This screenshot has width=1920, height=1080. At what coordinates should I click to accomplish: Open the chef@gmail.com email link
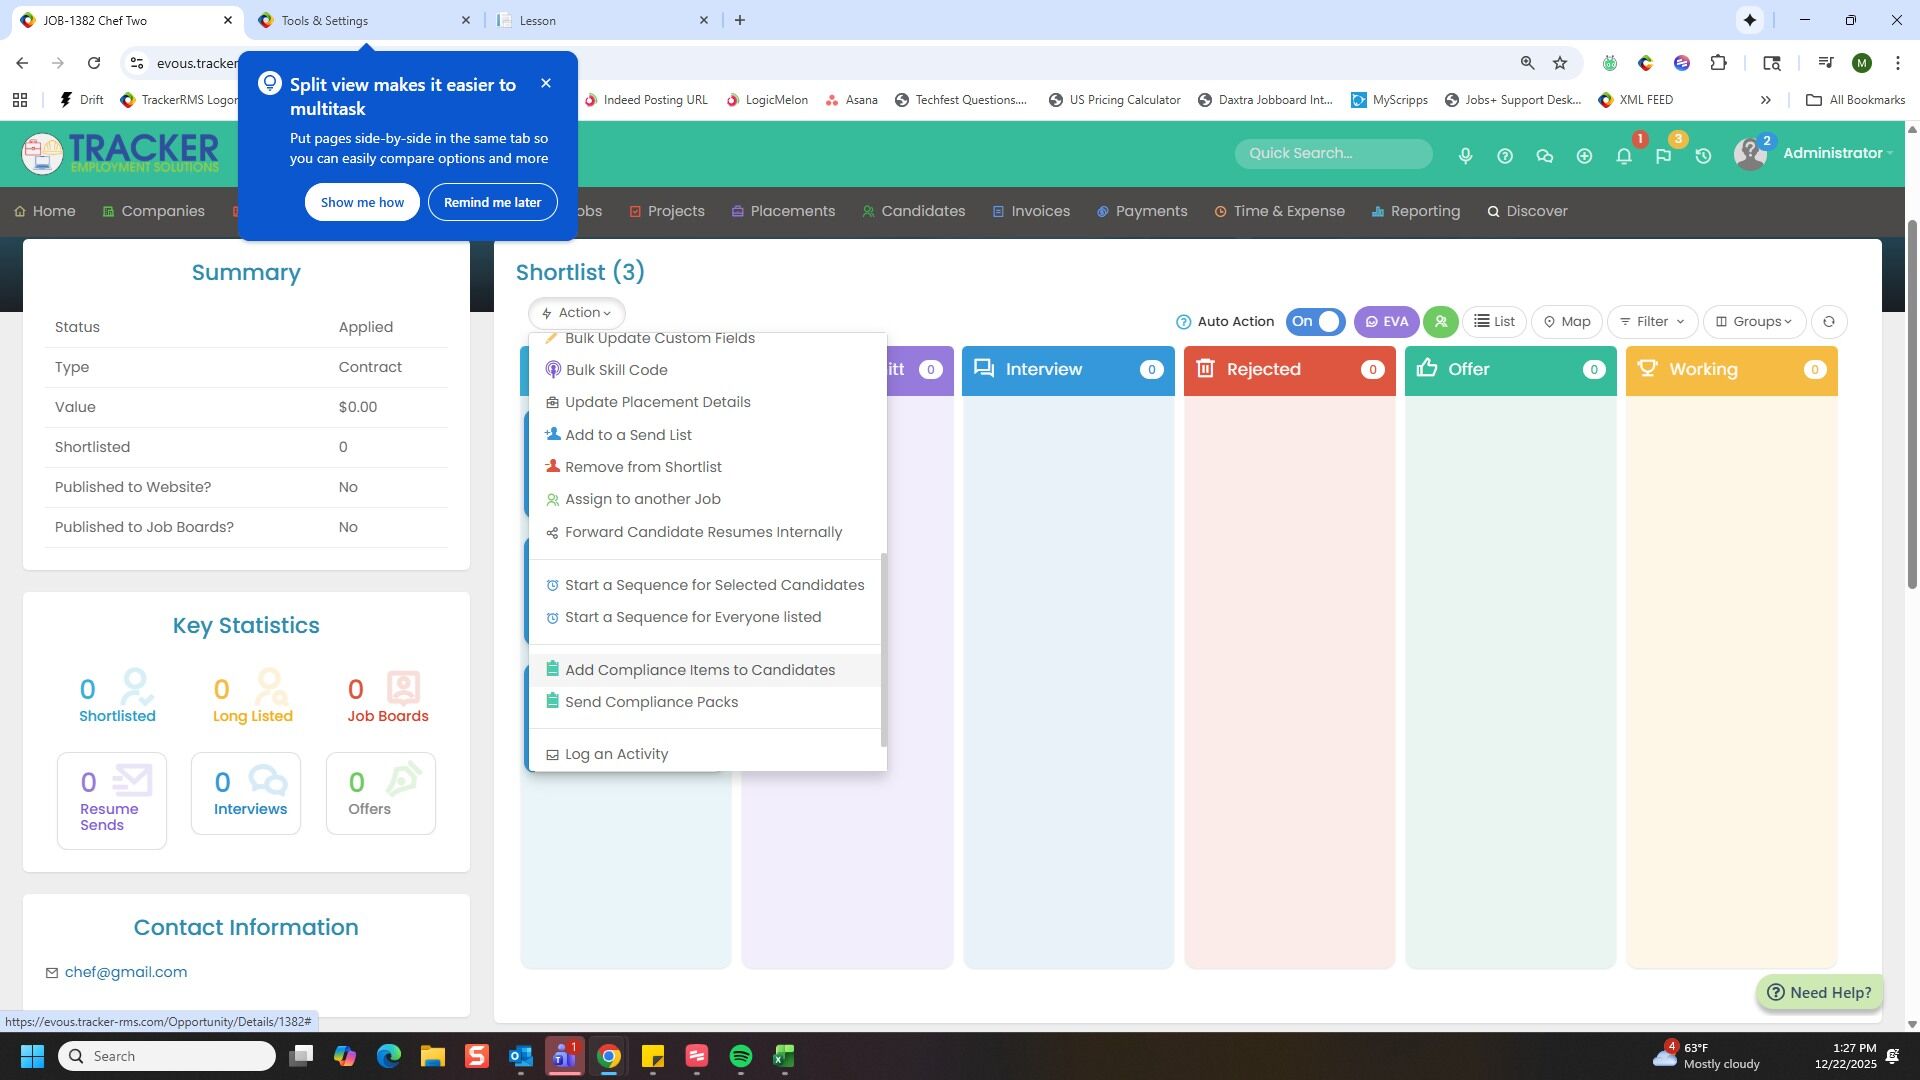click(126, 972)
